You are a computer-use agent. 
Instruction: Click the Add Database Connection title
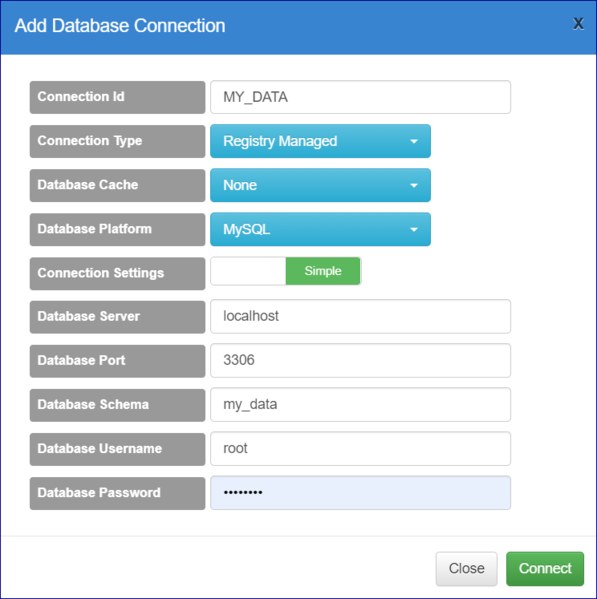(x=120, y=26)
